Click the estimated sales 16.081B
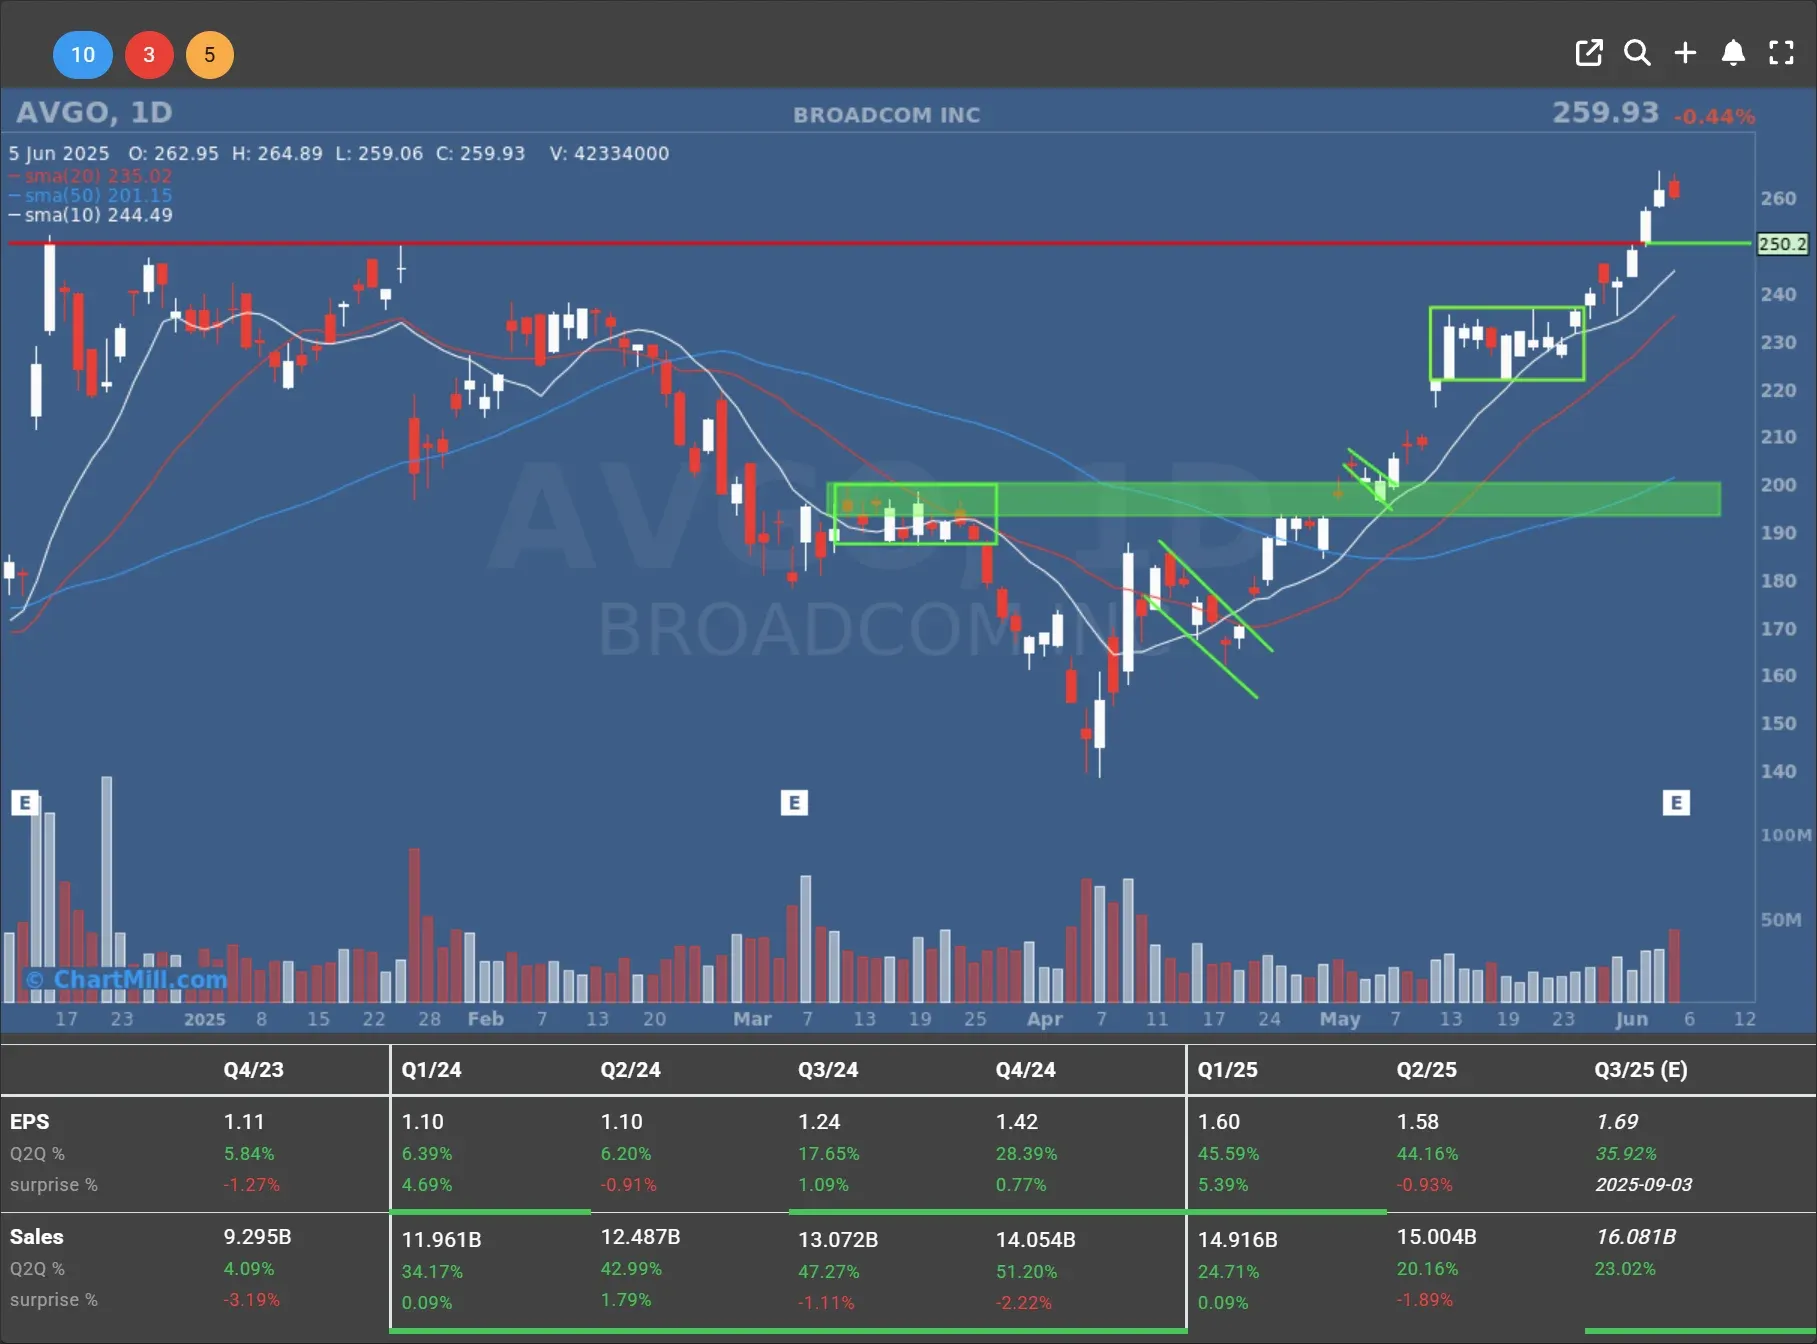This screenshot has width=1817, height=1344. 1636,1237
